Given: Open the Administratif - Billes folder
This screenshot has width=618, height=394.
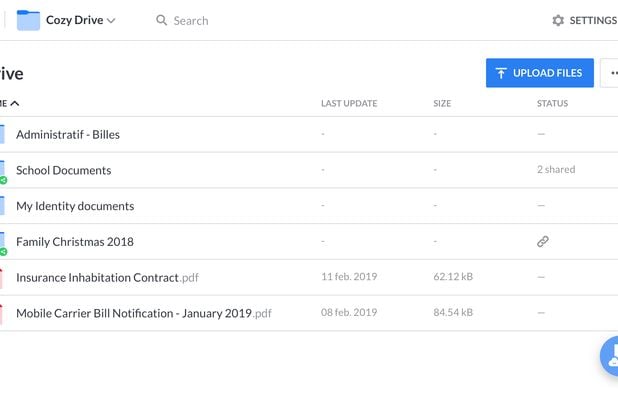Looking at the screenshot, I should tap(68, 135).
